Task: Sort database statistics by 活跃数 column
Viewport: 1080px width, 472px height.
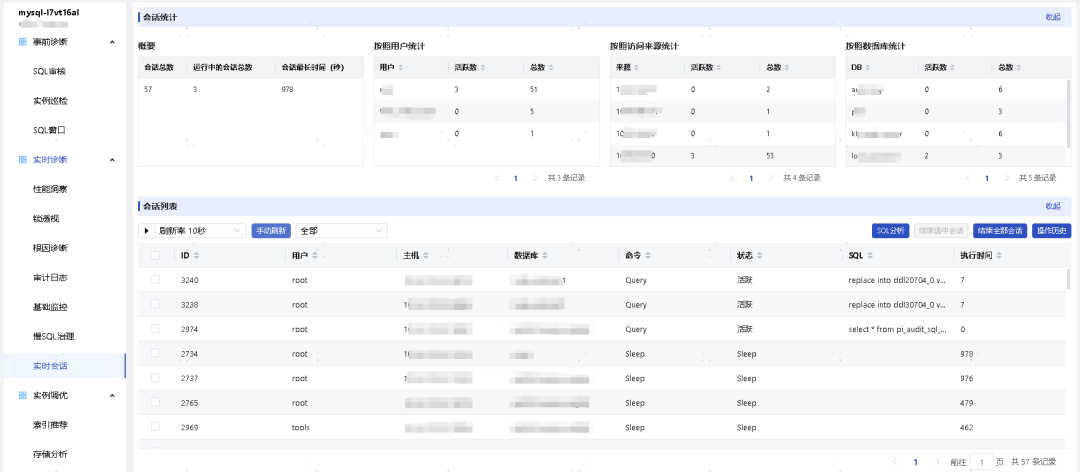Action: 954,68
